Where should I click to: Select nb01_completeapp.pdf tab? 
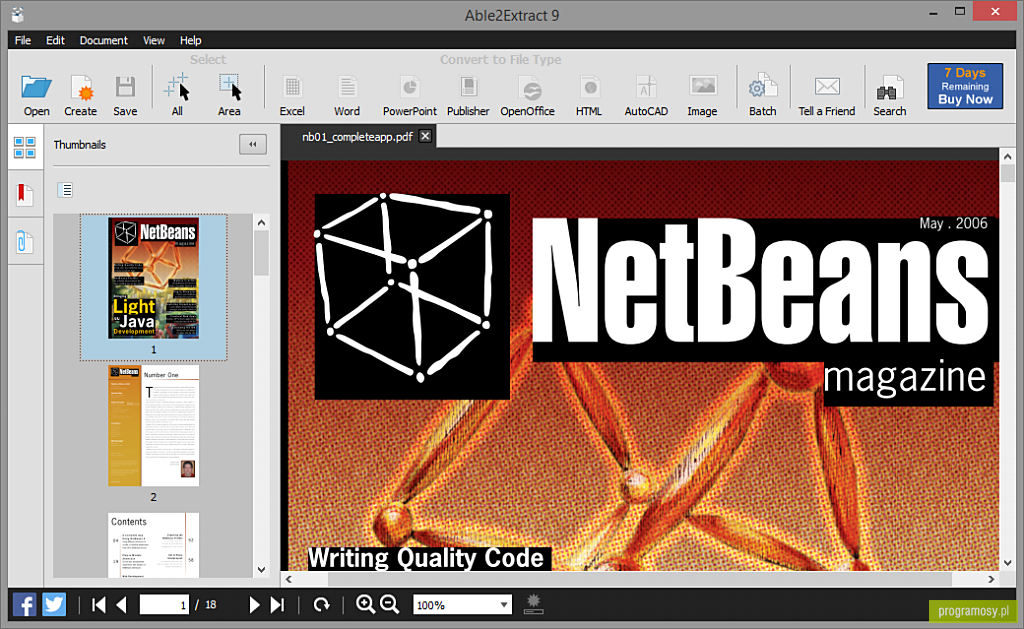(357, 137)
